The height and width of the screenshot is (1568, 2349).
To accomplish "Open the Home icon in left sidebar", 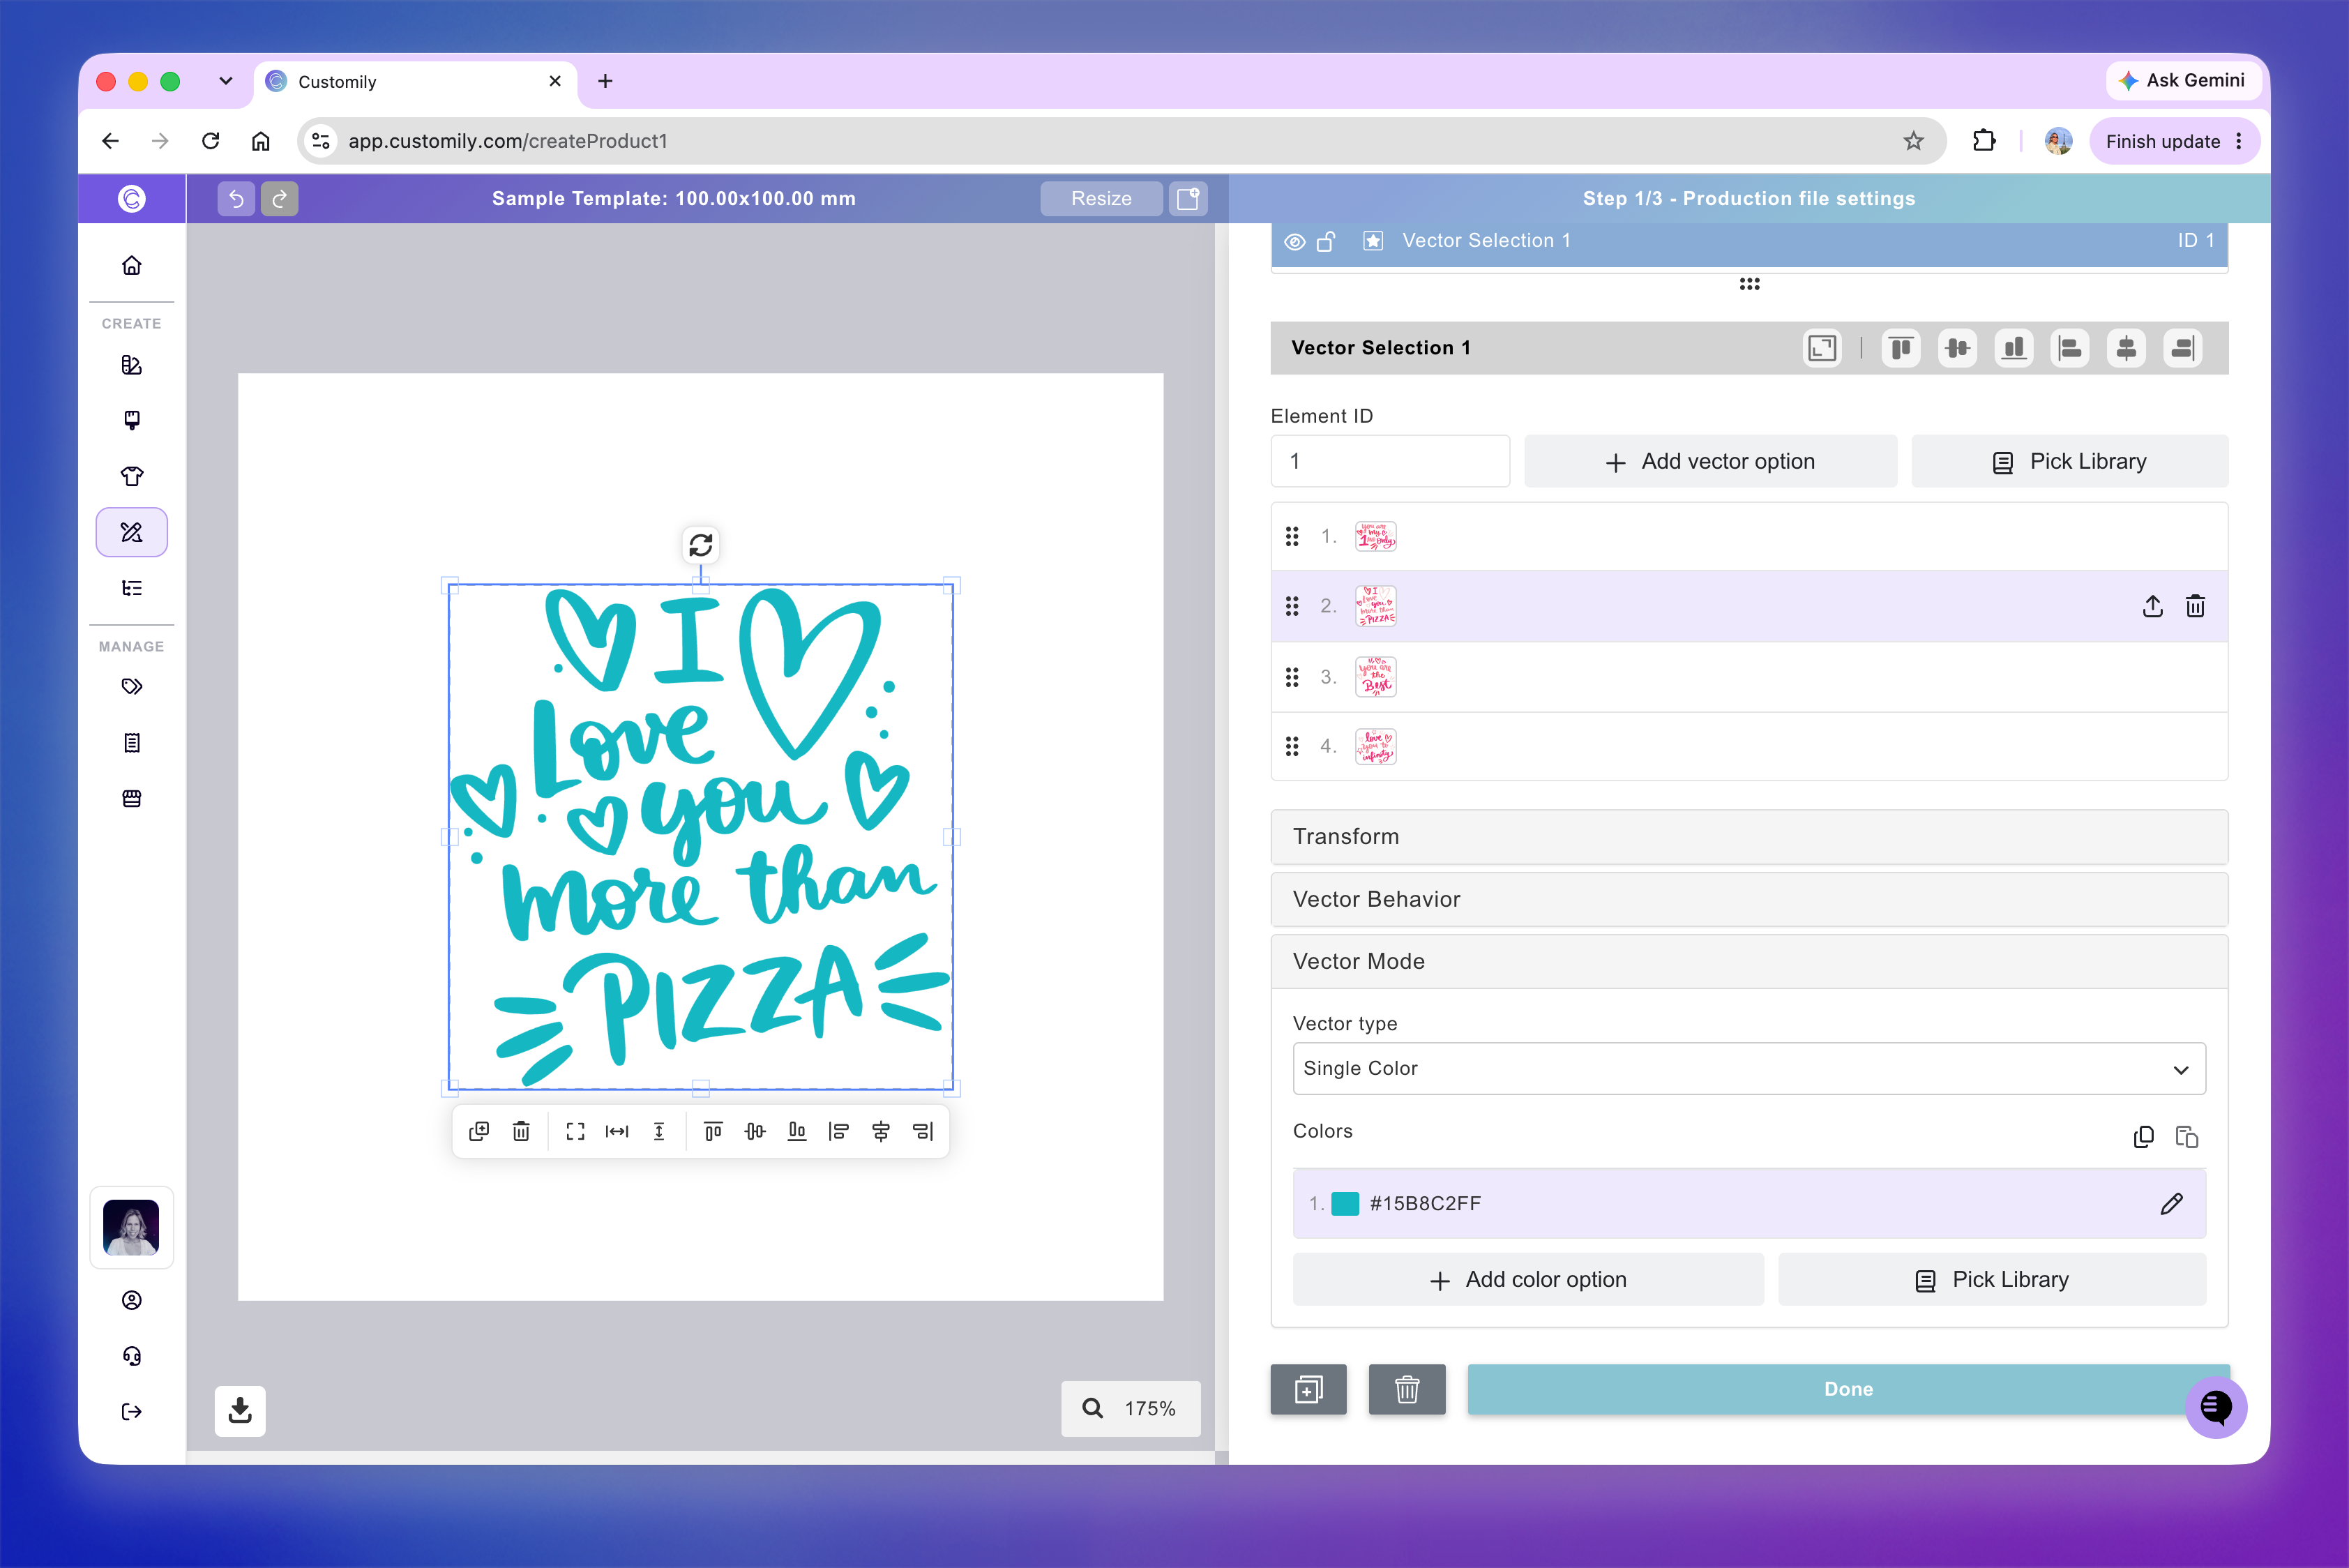I will 132,265.
